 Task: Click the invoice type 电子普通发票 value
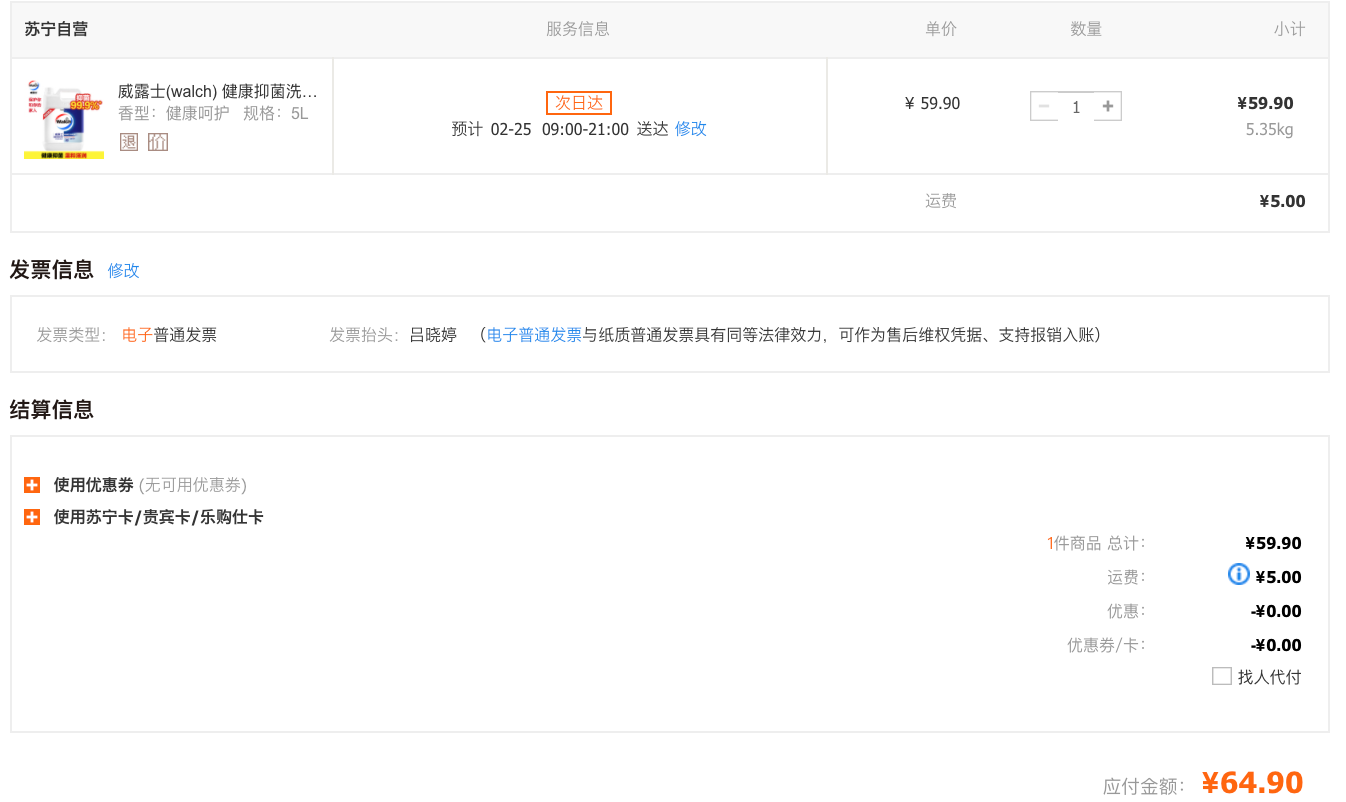coord(169,335)
